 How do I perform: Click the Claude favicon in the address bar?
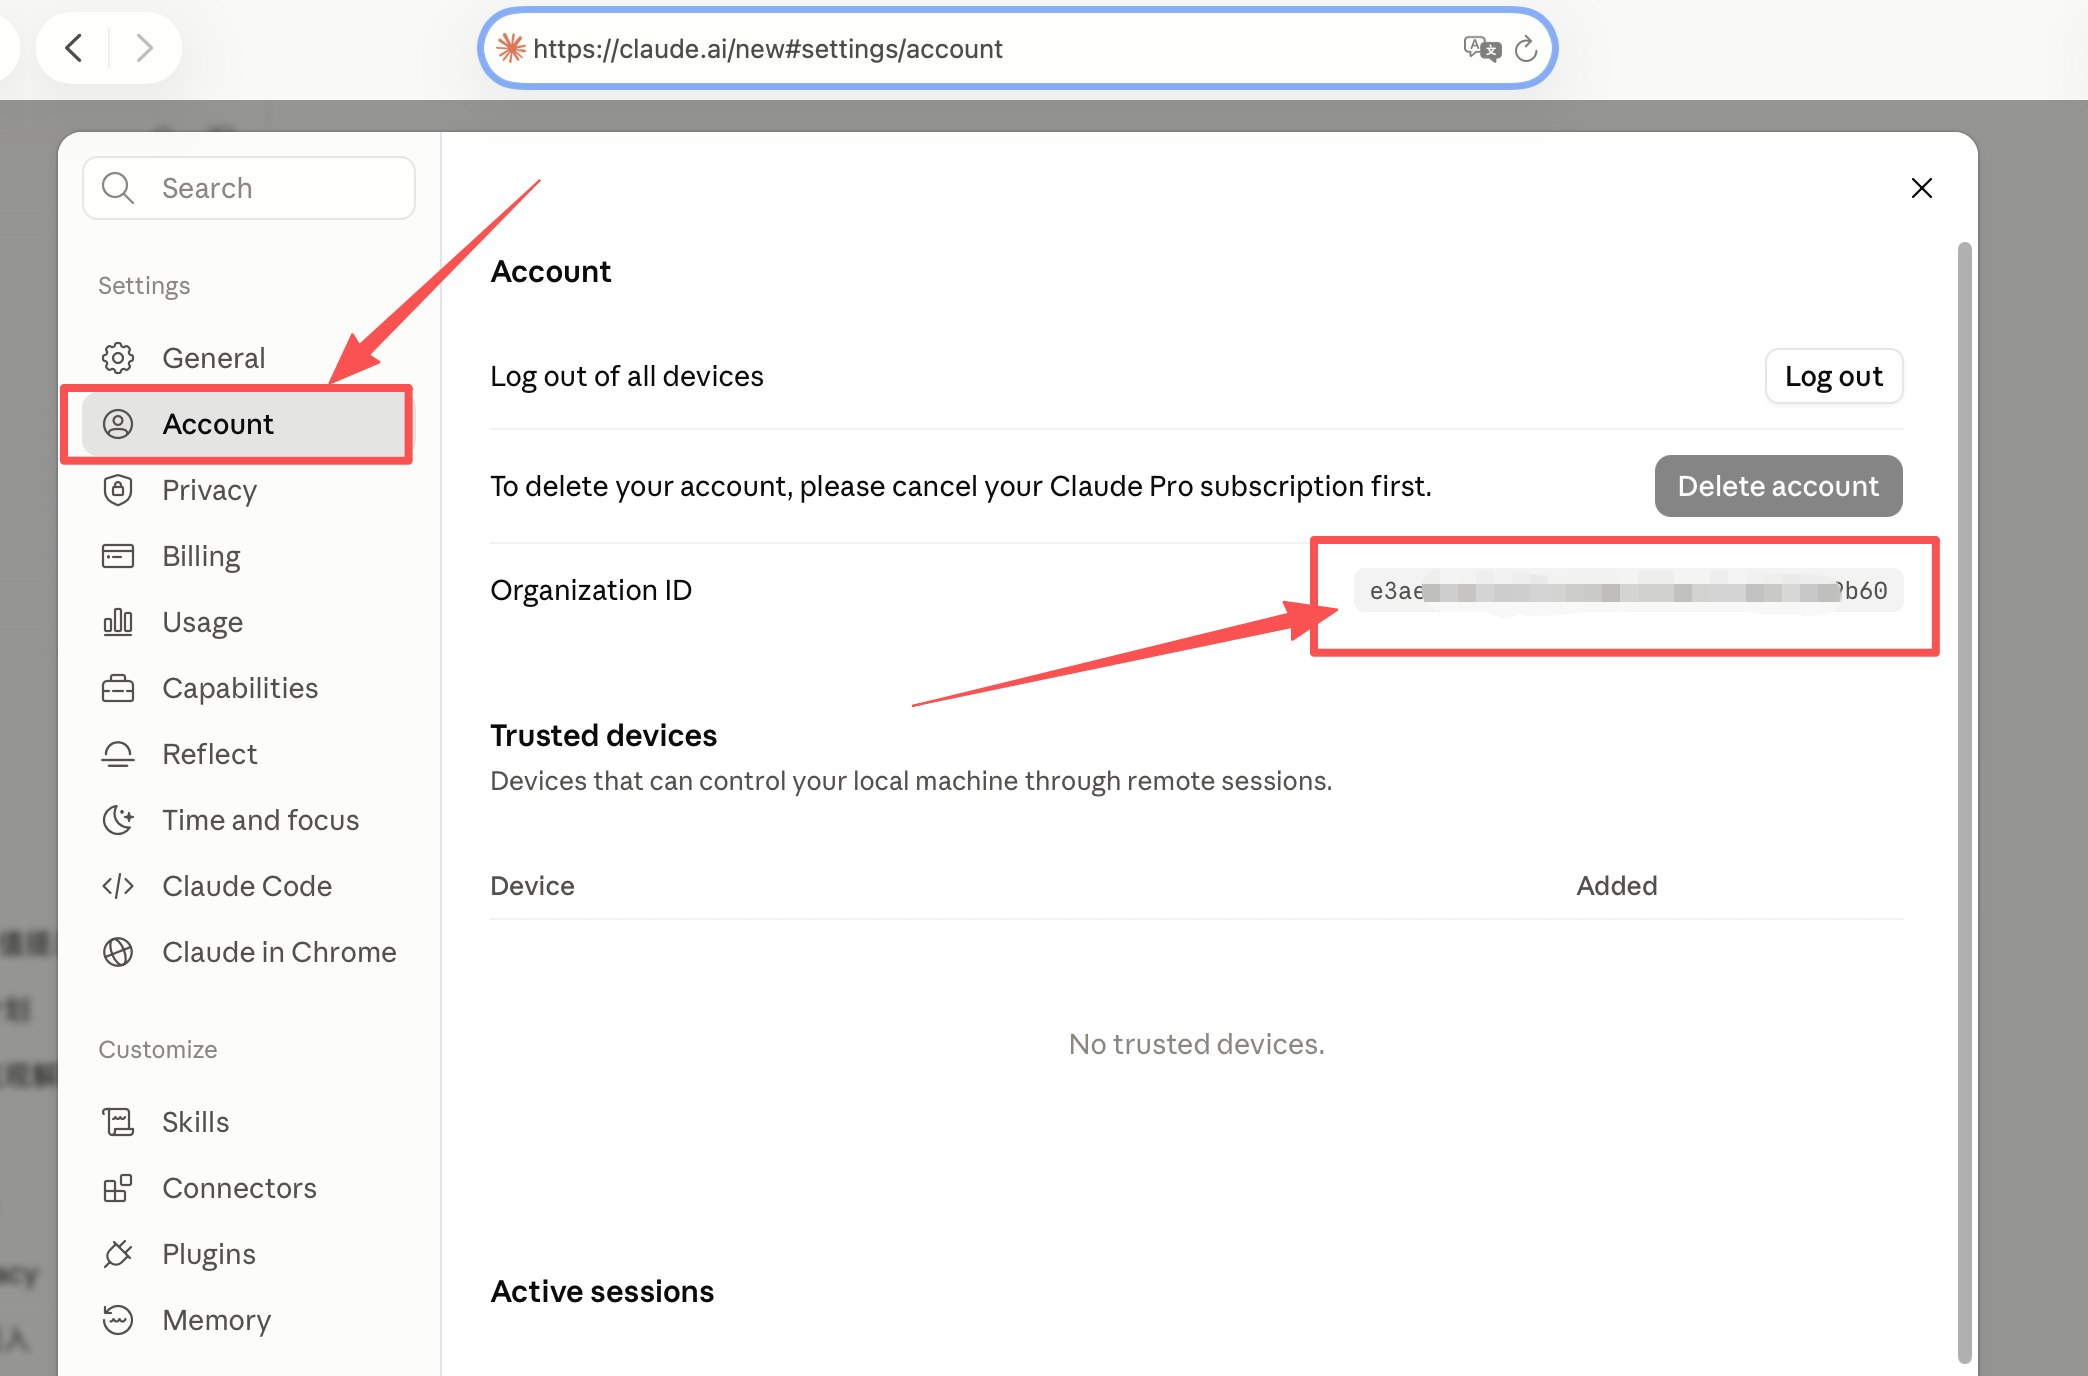(x=511, y=48)
